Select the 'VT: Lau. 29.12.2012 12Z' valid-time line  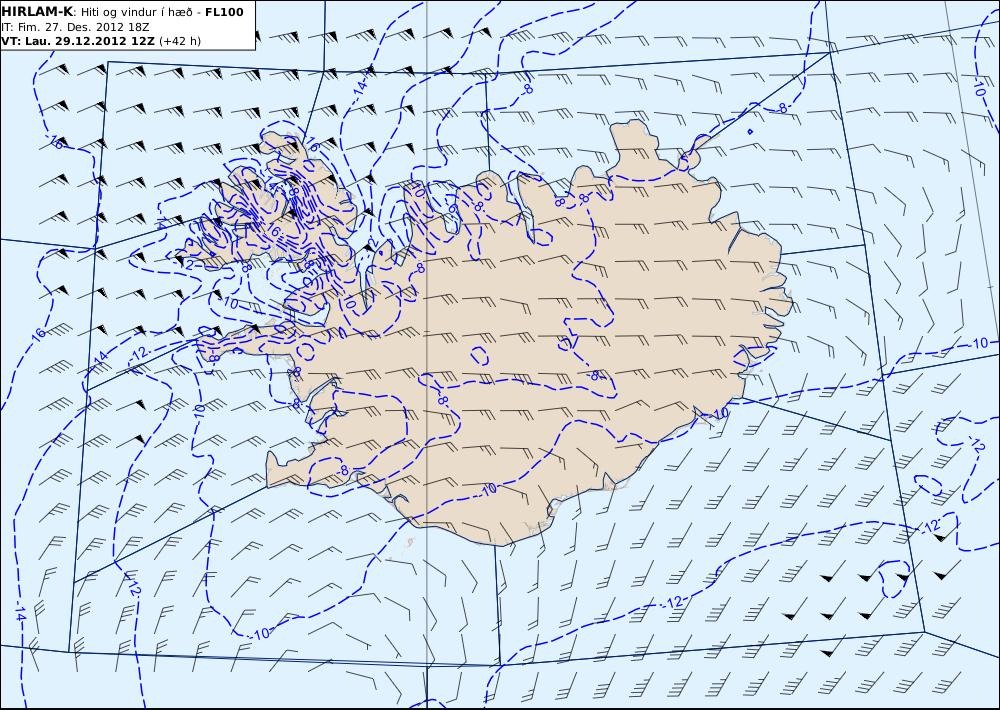click(78, 41)
